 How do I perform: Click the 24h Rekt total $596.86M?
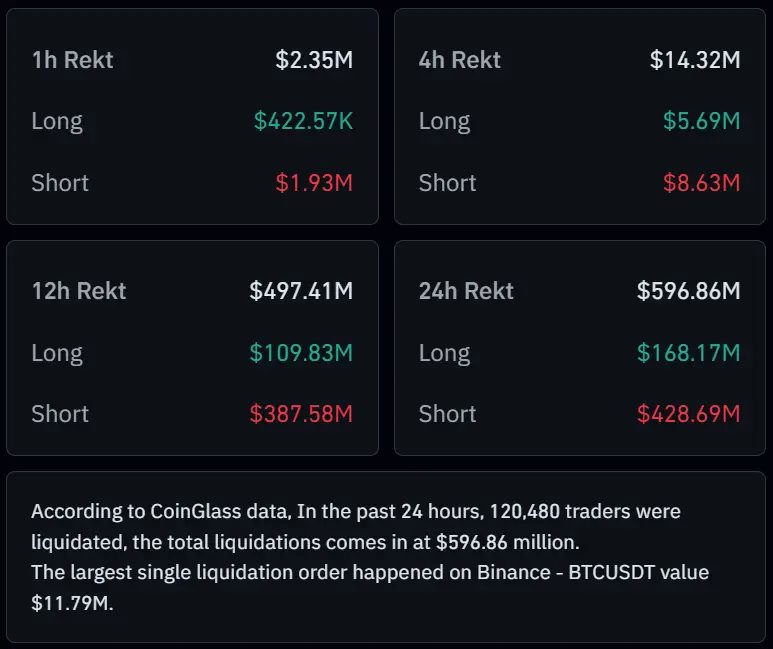coord(688,292)
